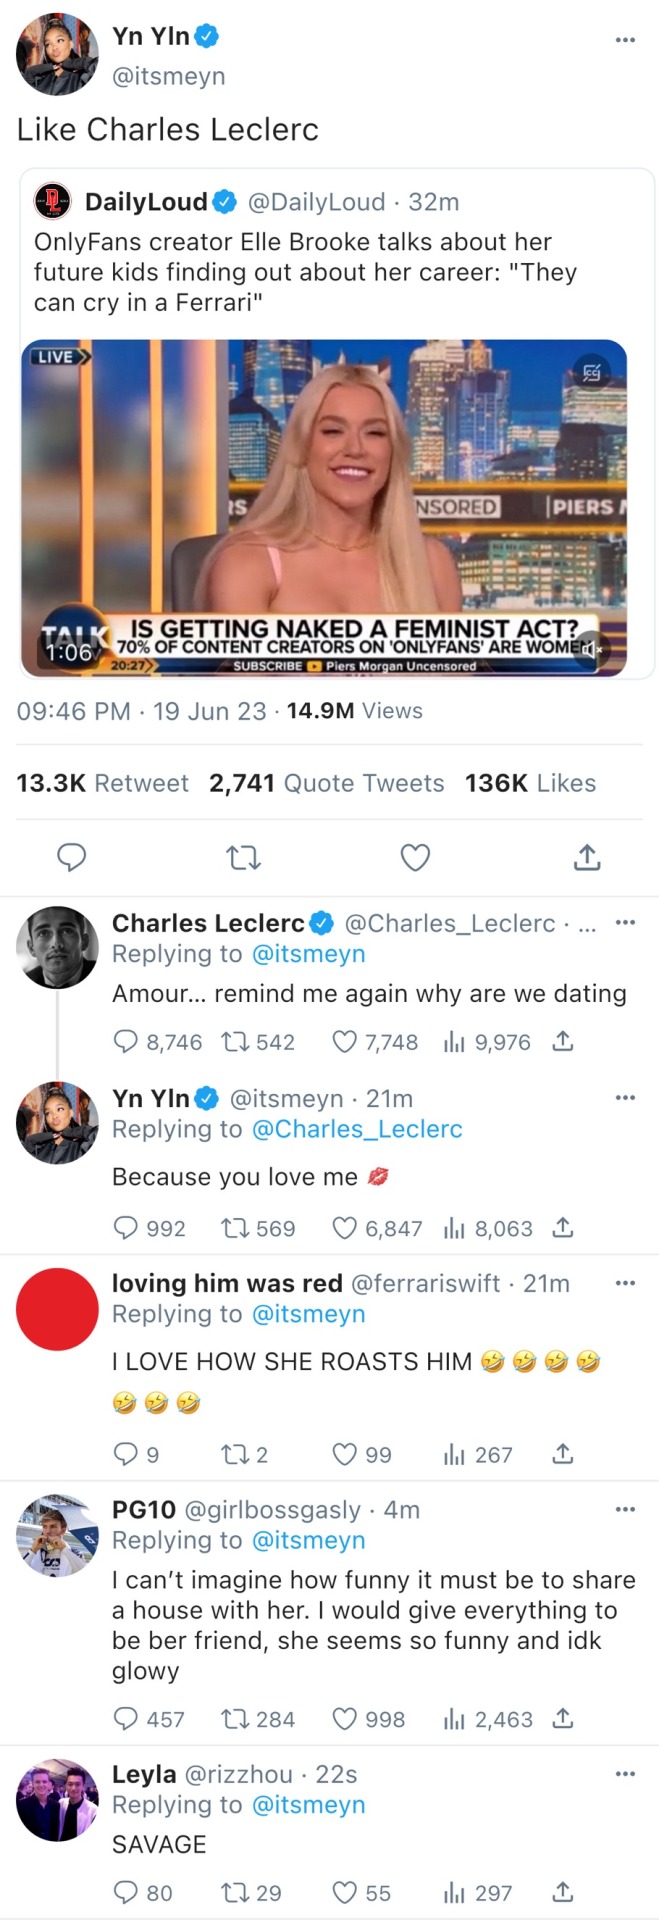Screen dimensions: 659x1920
Task: Like the main Yn Yln tweet
Action: click(415, 857)
